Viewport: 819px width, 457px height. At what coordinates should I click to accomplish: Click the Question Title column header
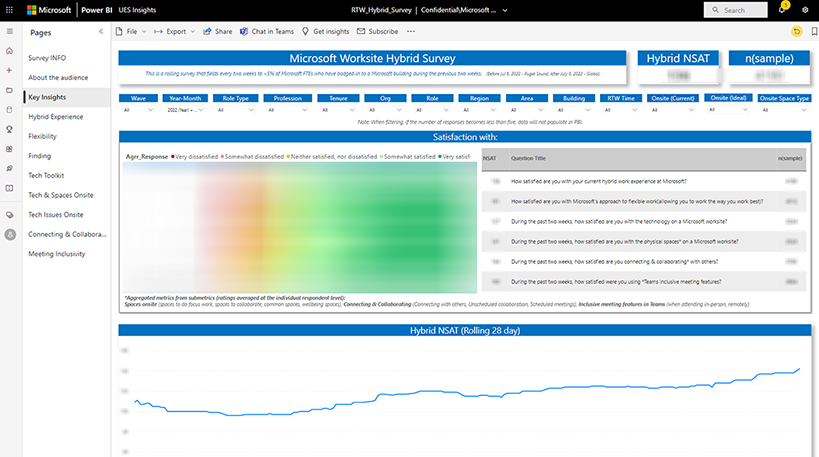tap(528, 158)
